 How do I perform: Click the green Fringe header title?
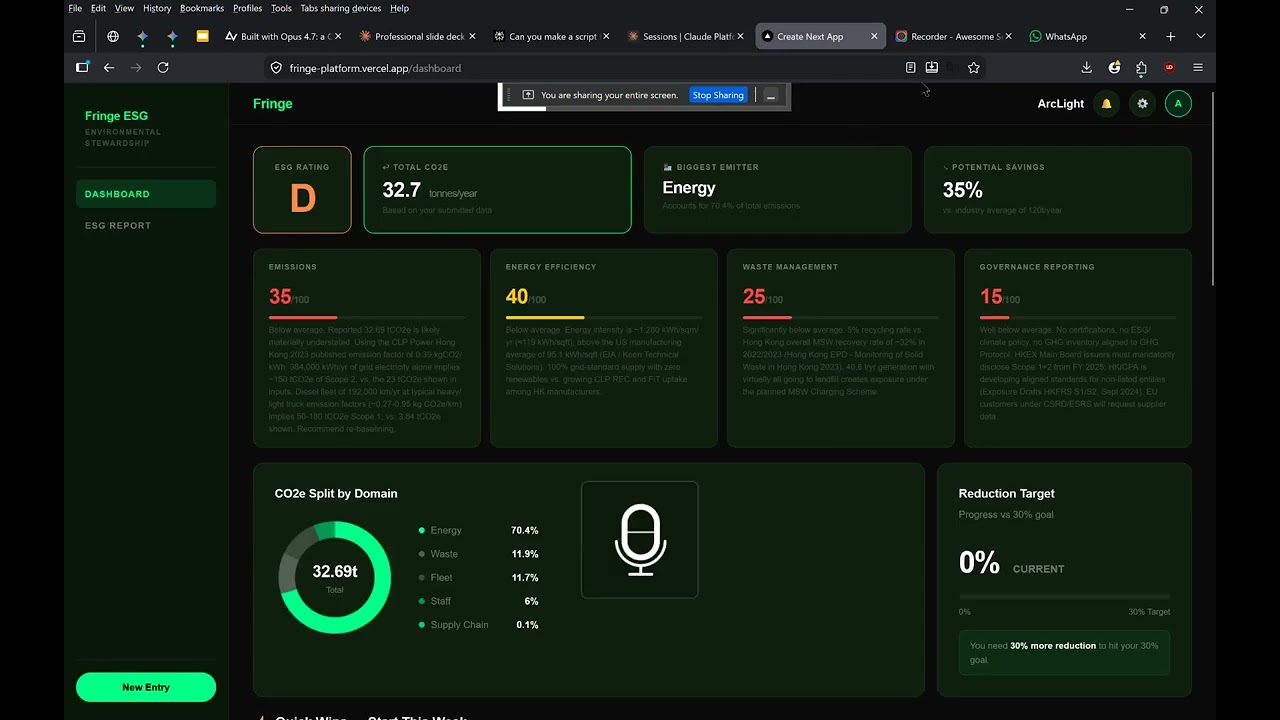pos(273,104)
